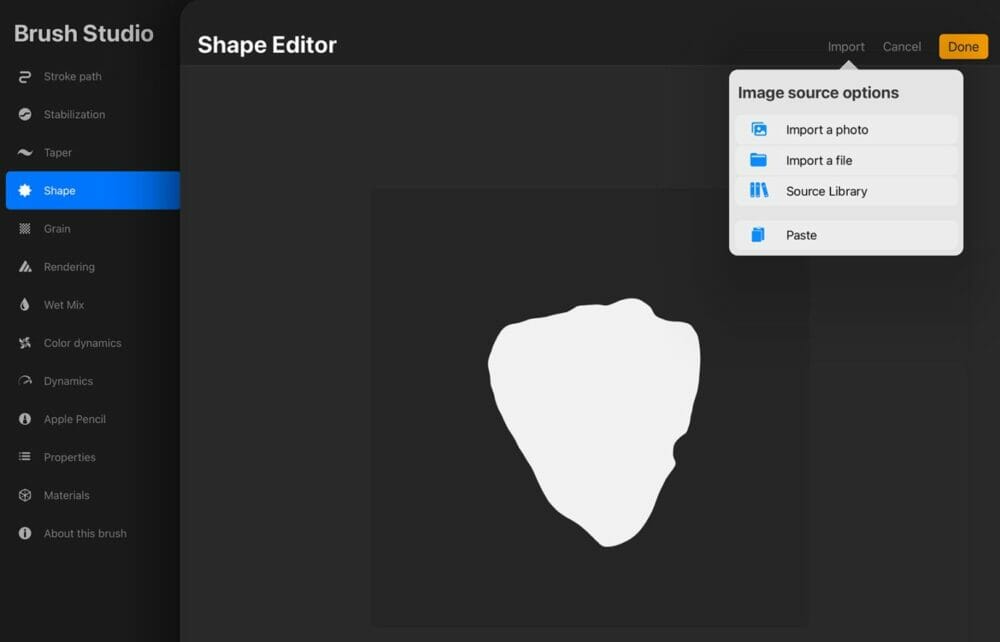Cancel the shape editing session
1000x642 pixels.
901,46
